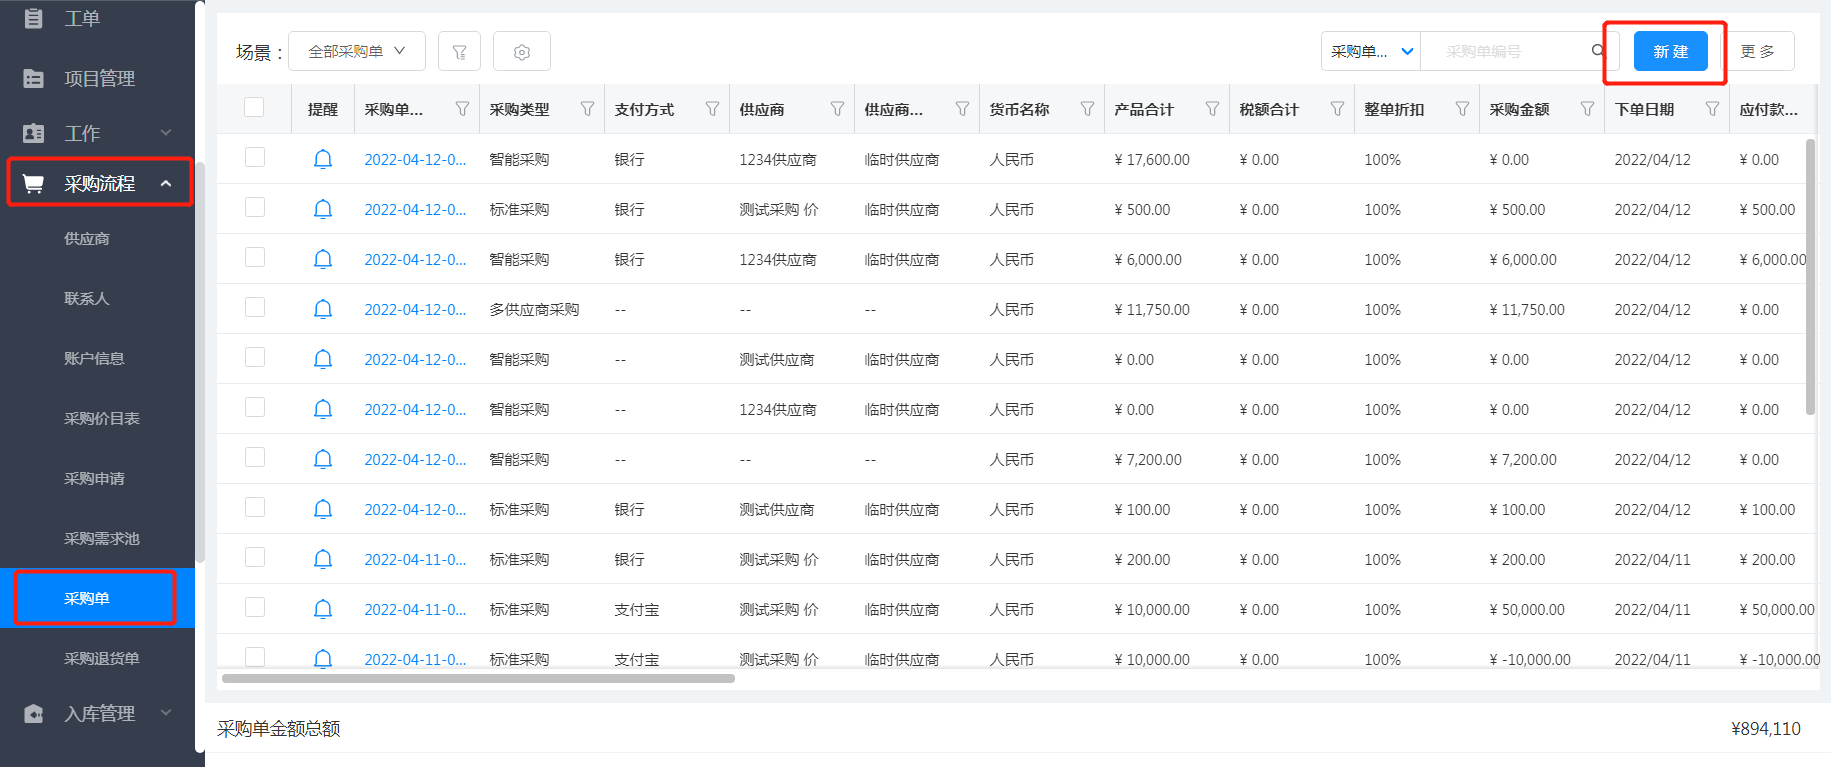Open order link in ¥200.00 row
1831x767 pixels.
[415, 560]
